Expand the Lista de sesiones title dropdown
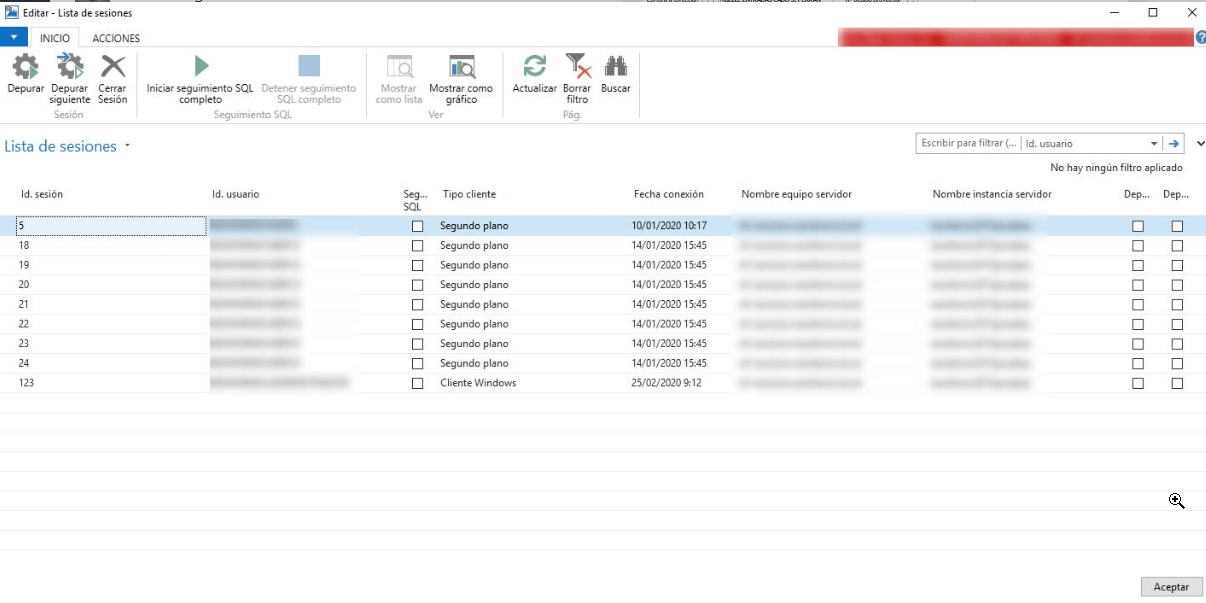The image size is (1206, 603). 128,147
